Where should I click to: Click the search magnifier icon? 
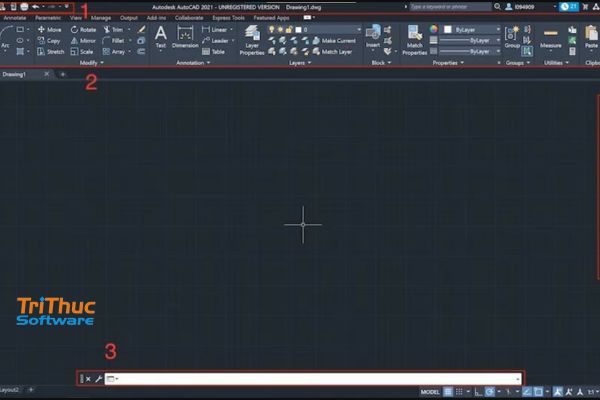click(497, 7)
